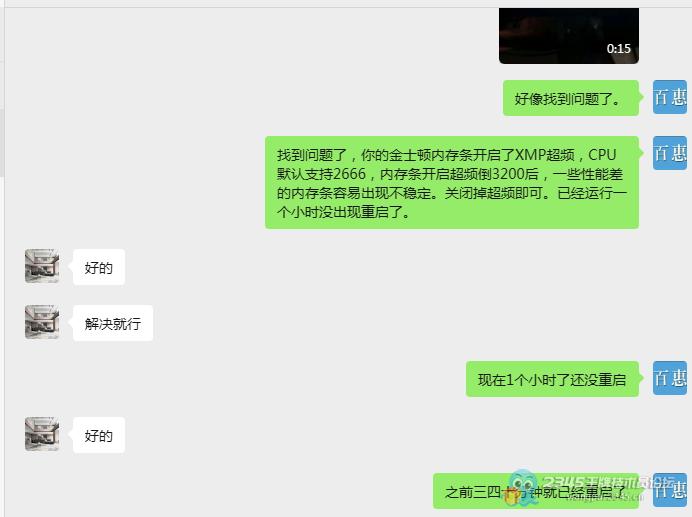Open contact avatar next to first 好的
The width and height of the screenshot is (692, 517).
tap(42, 266)
